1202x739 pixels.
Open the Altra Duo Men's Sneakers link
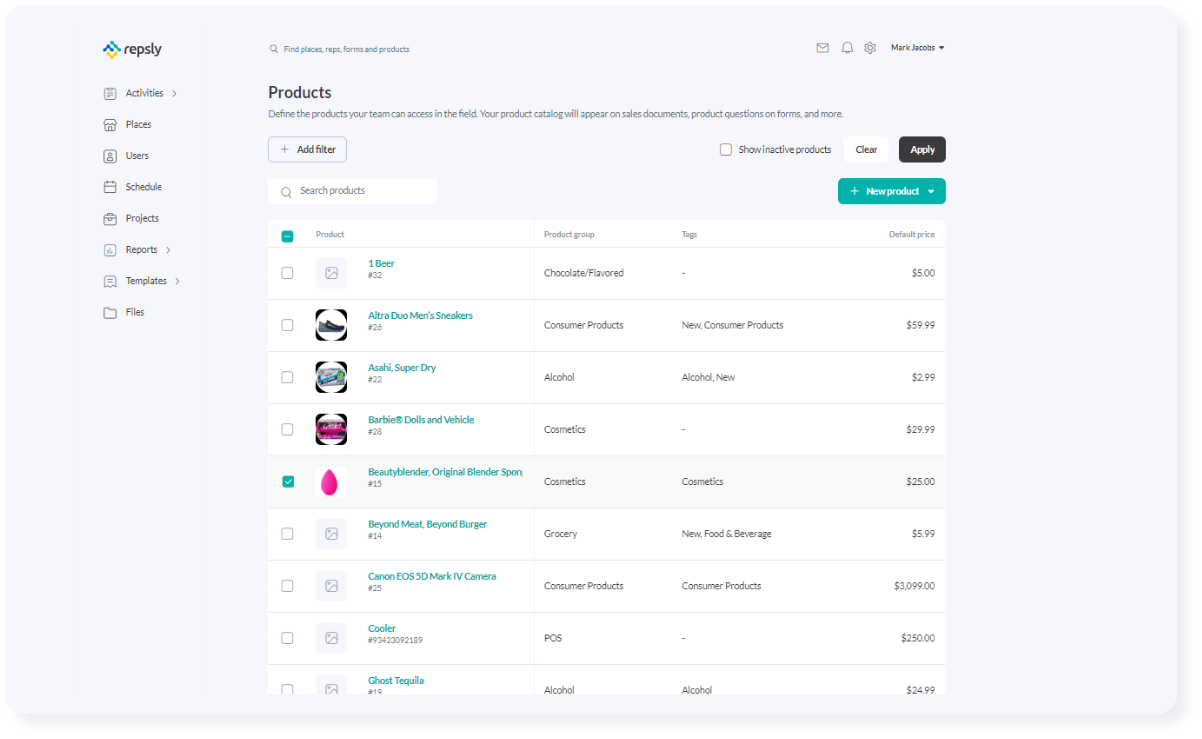tap(420, 316)
